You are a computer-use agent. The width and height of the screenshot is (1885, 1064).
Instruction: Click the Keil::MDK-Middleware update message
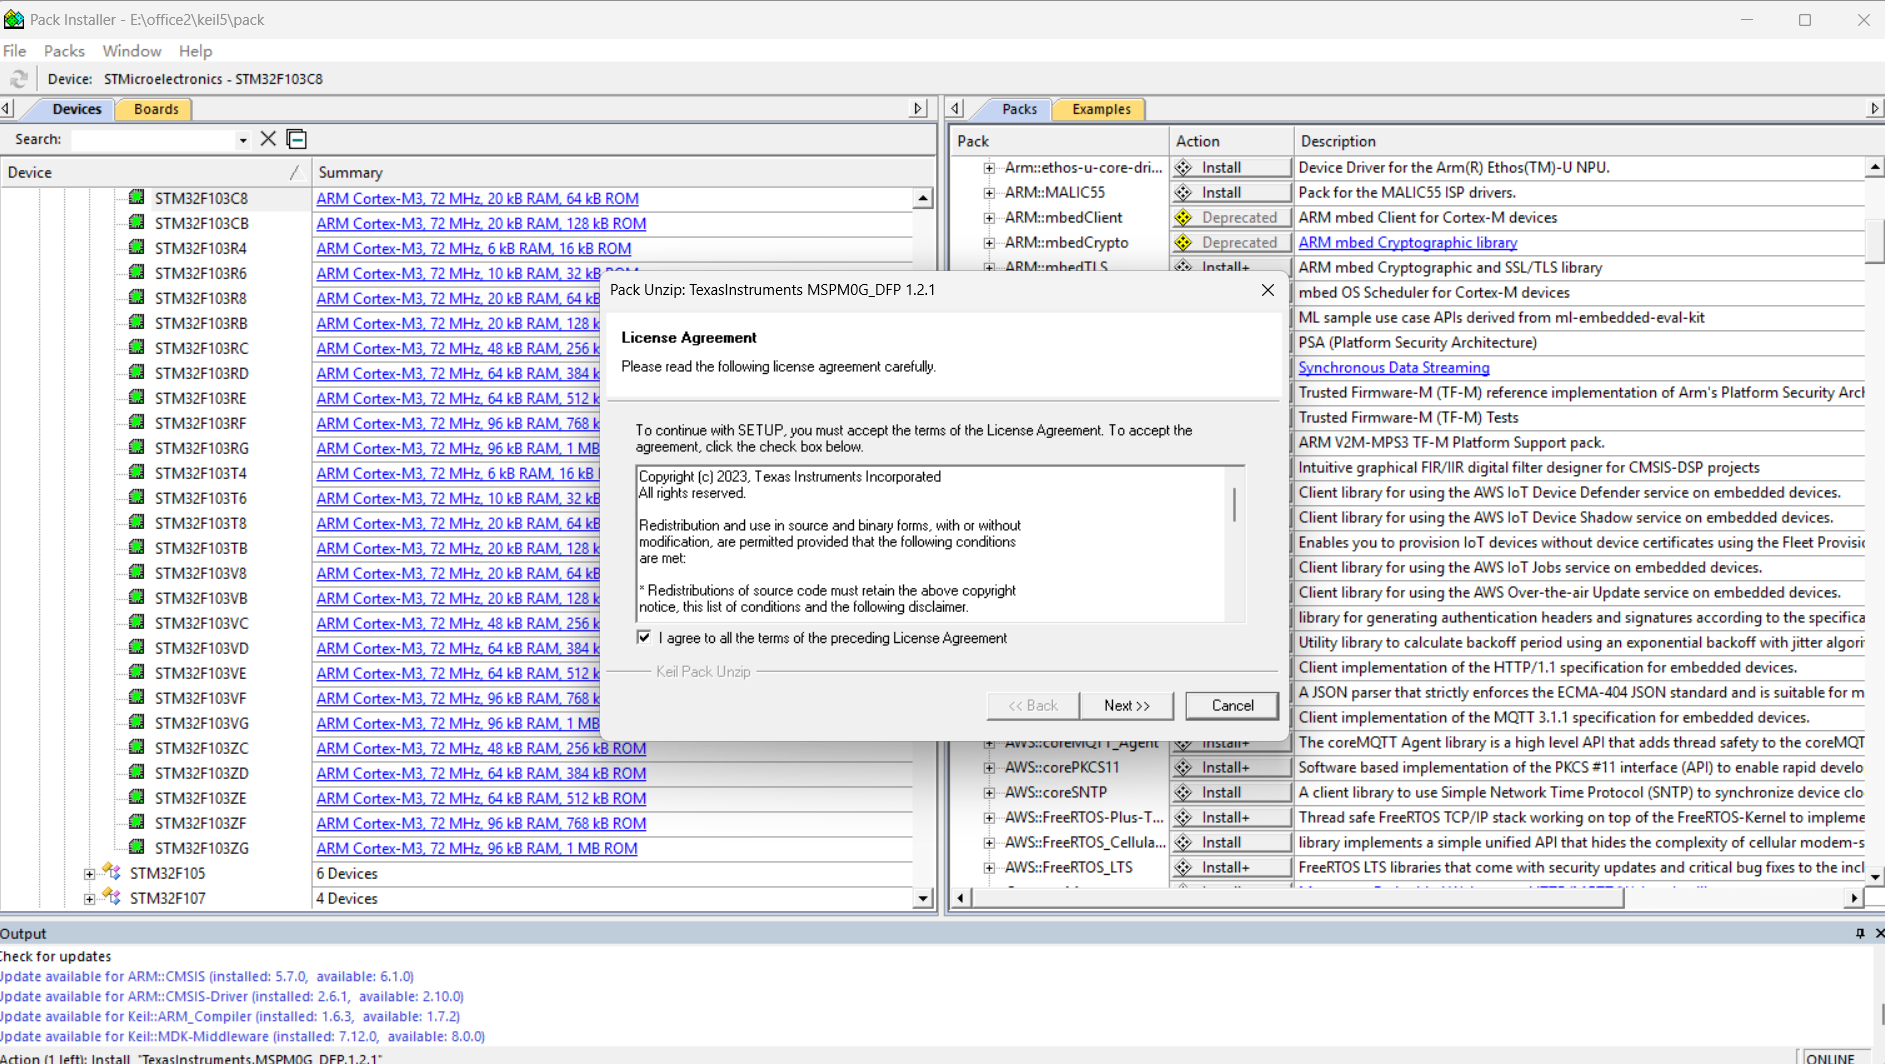click(x=242, y=1036)
